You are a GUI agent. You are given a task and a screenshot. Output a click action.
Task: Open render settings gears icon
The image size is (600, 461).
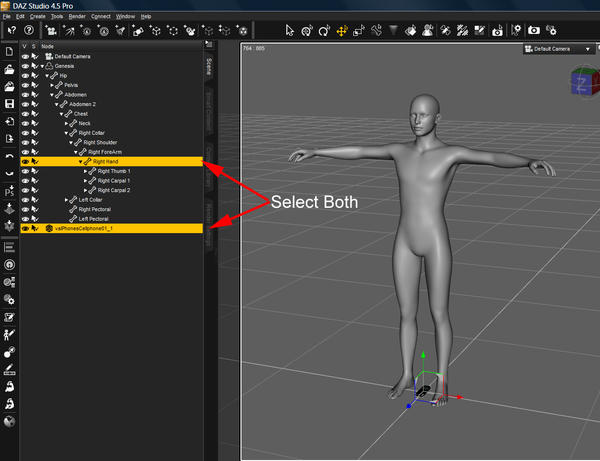(x=551, y=30)
